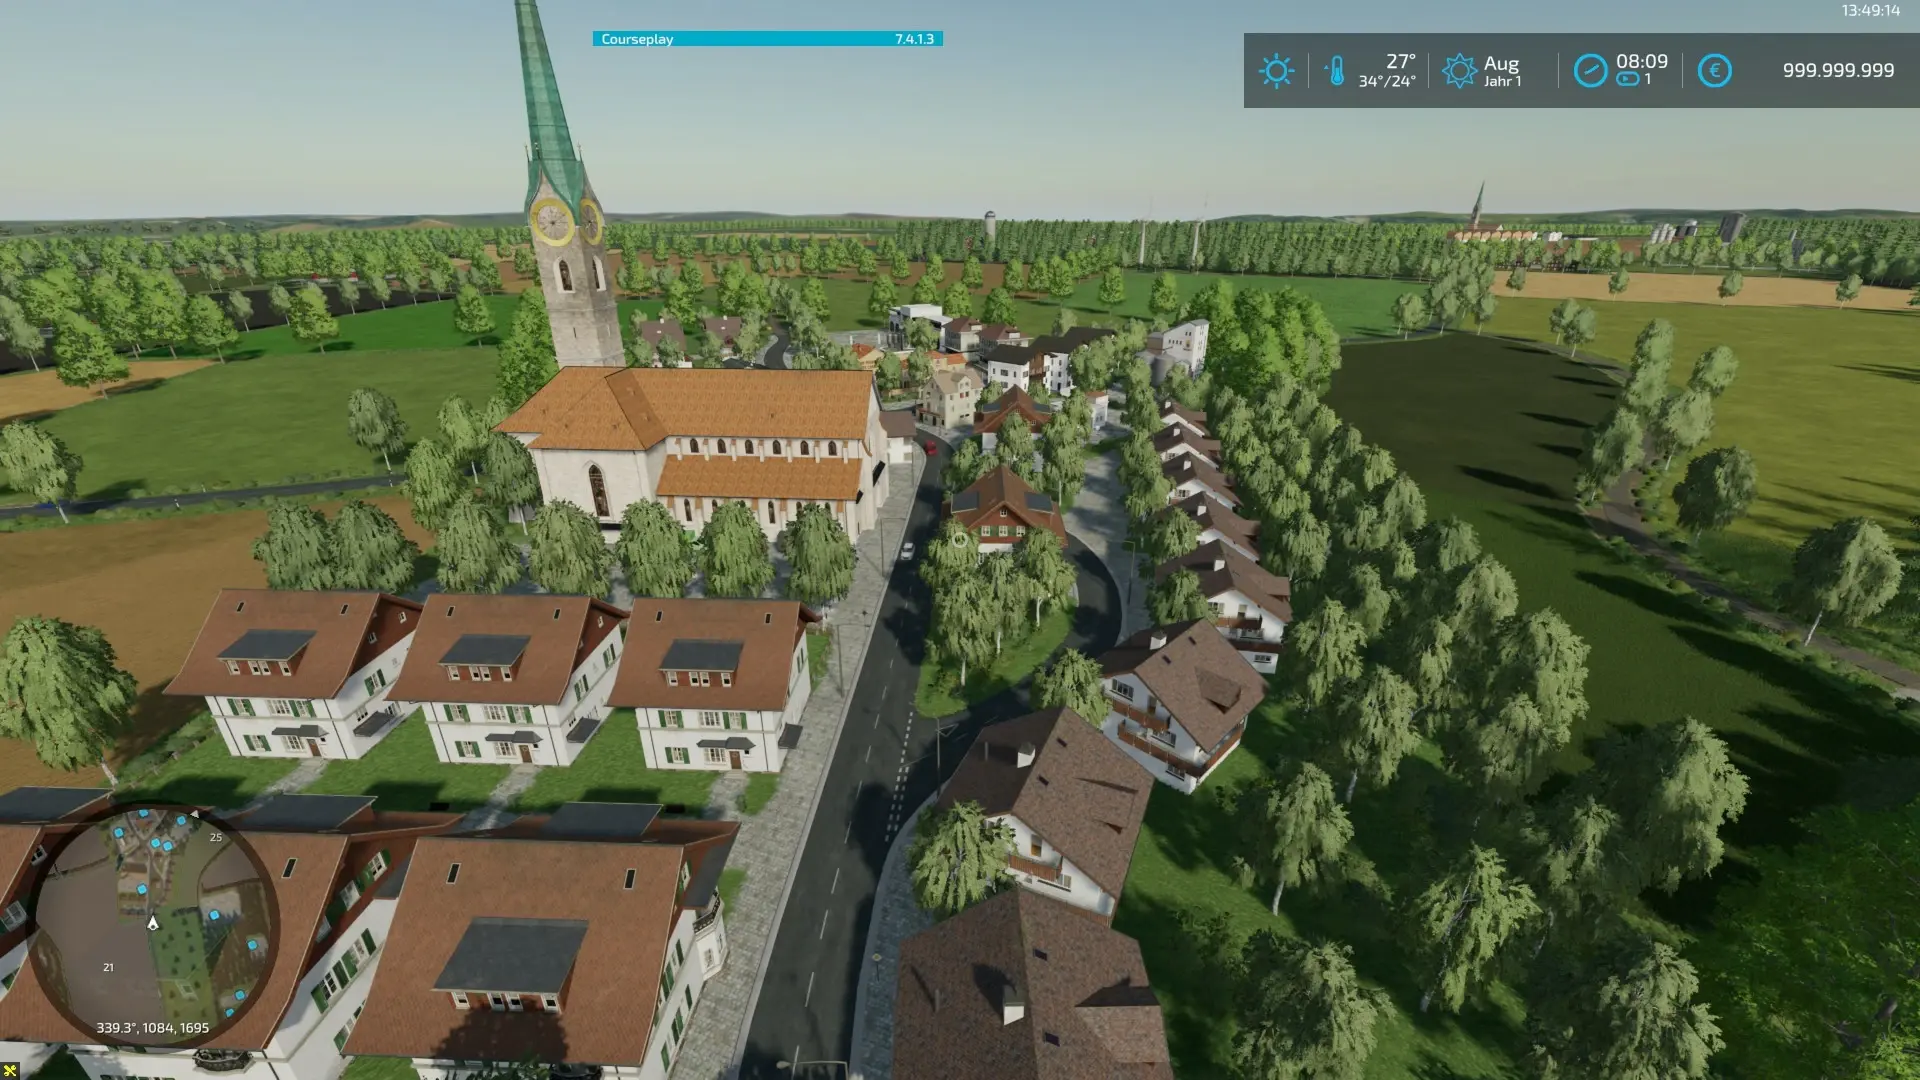Click the in-game time 08:09

1642,61
